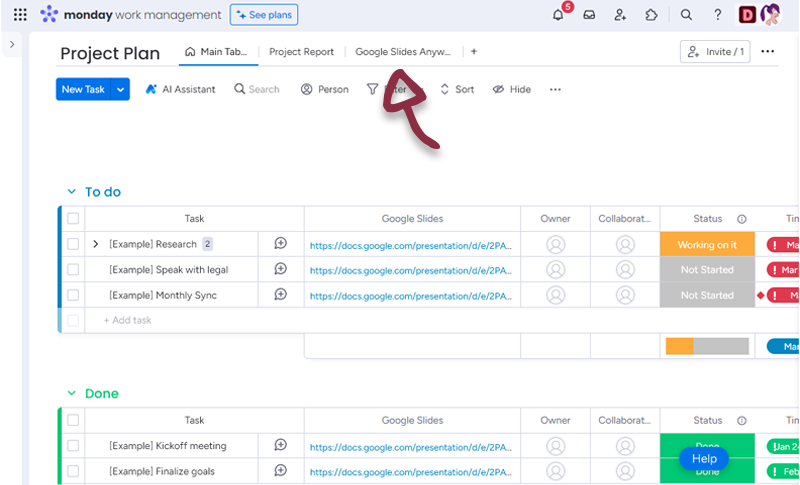Open the Google Slides Anywhere tab
The height and width of the screenshot is (485, 800).
click(403, 52)
